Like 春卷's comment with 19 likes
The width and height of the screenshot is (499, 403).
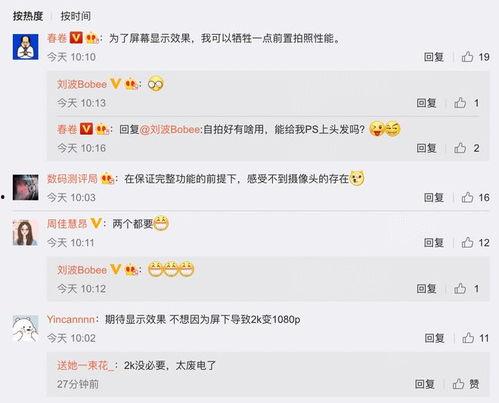tap(467, 57)
